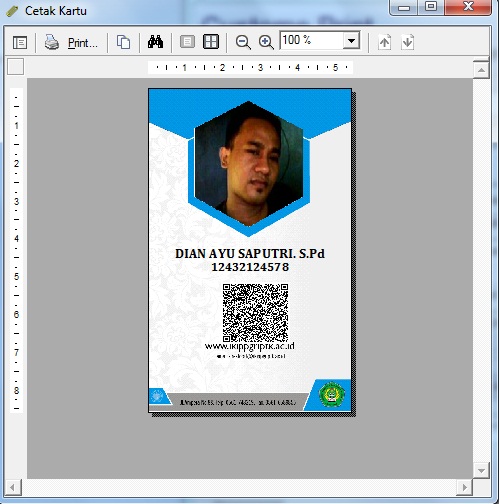Click the QR code on the card
499x504 pixels.
(x=255, y=313)
